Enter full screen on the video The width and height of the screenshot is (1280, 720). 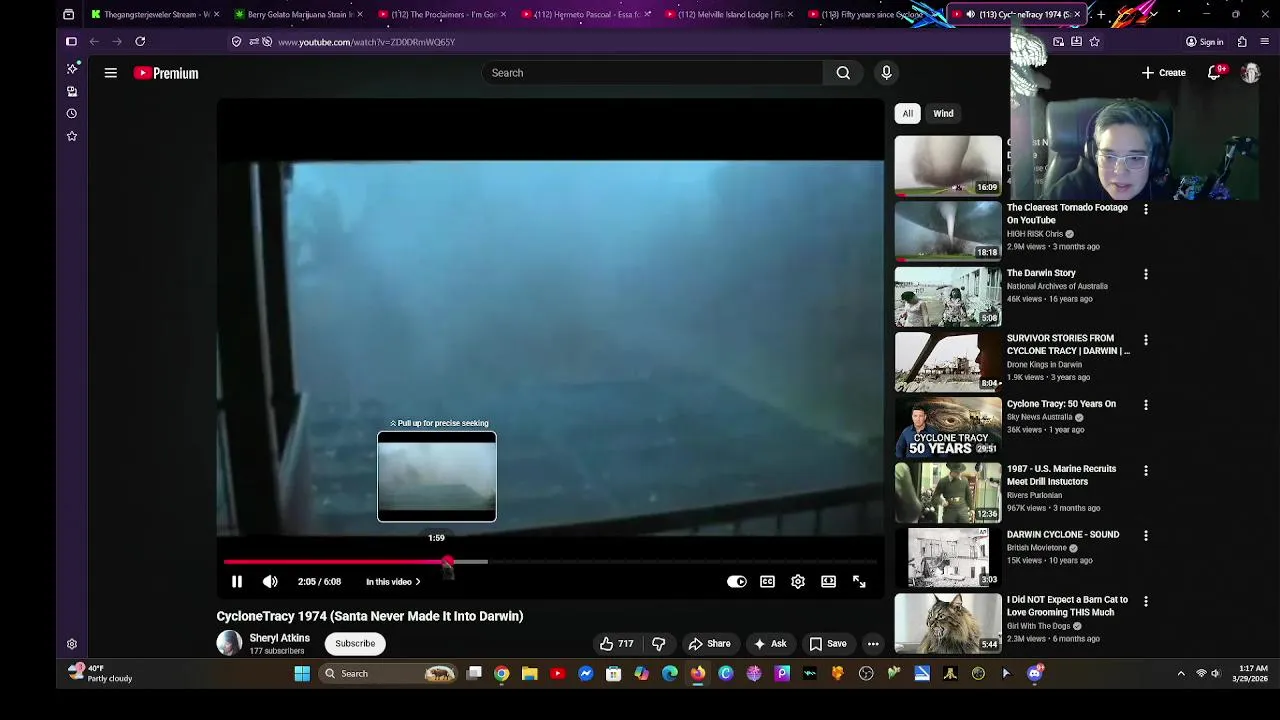(x=859, y=582)
